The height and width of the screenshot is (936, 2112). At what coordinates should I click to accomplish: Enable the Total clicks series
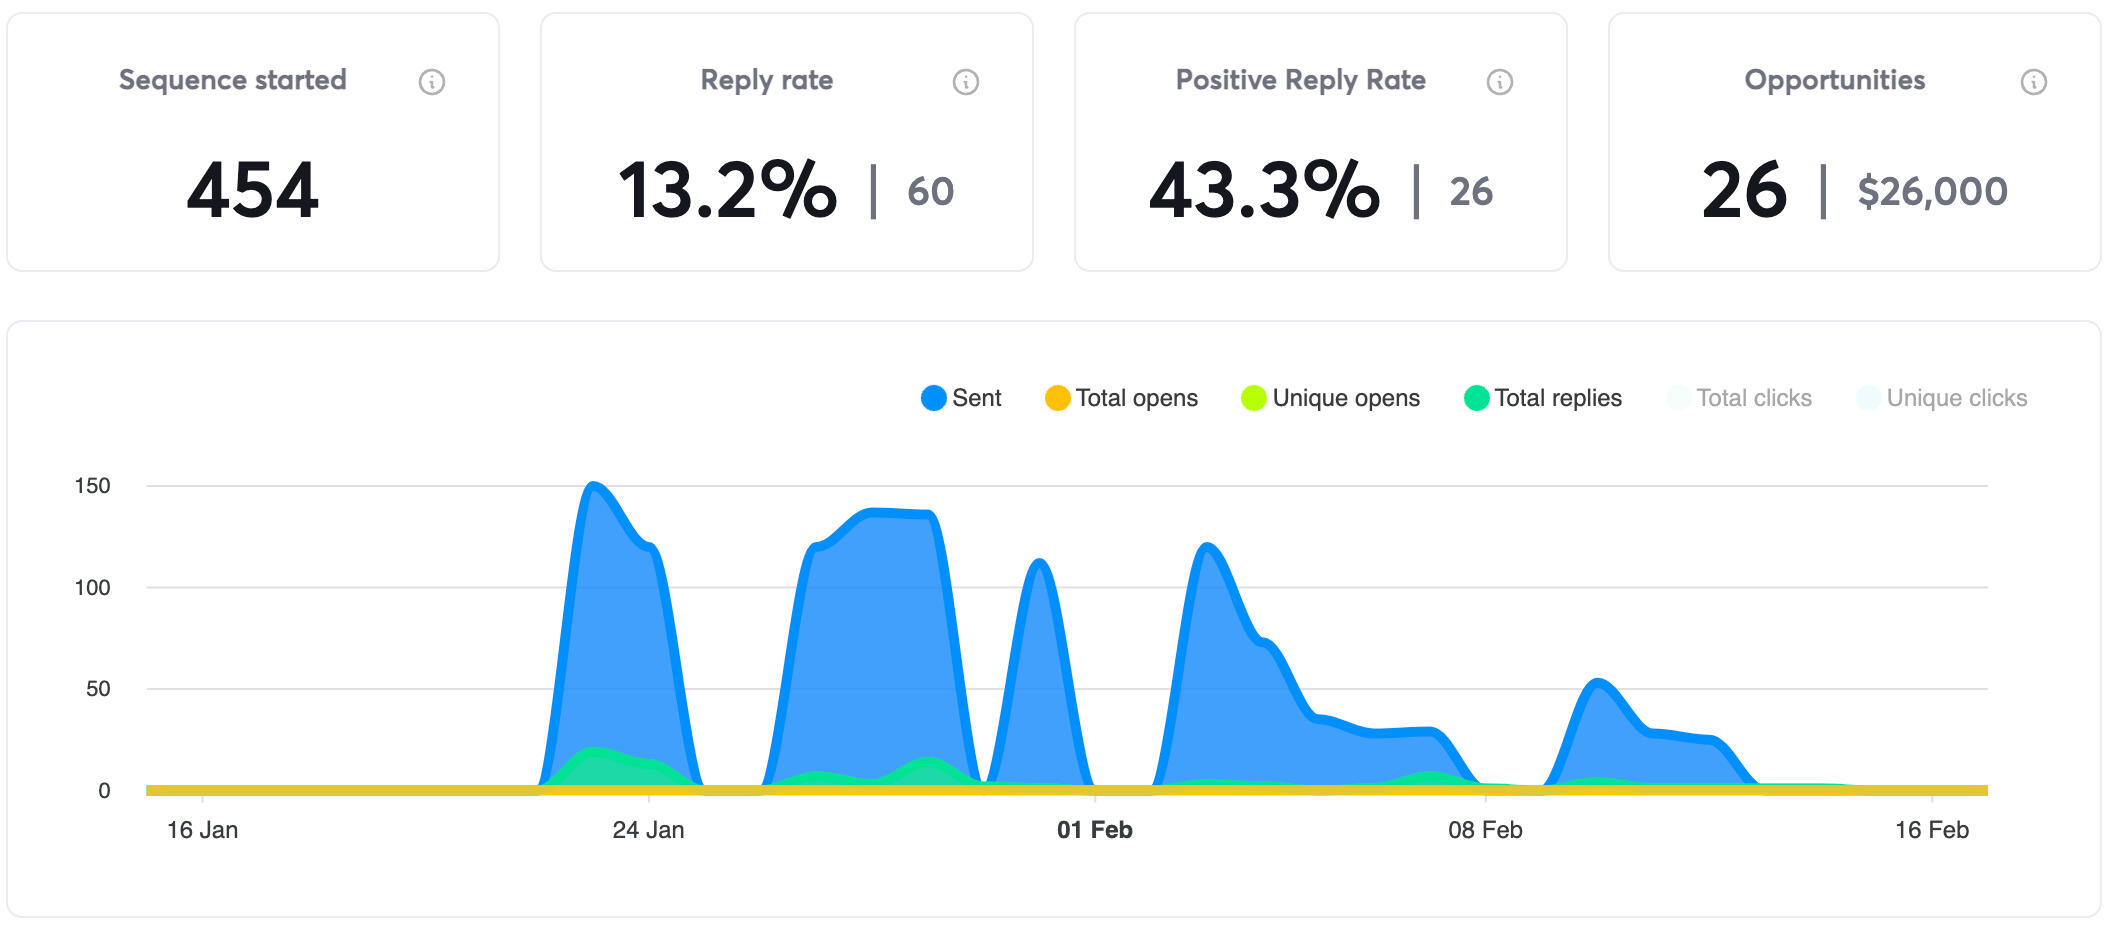[1740, 398]
